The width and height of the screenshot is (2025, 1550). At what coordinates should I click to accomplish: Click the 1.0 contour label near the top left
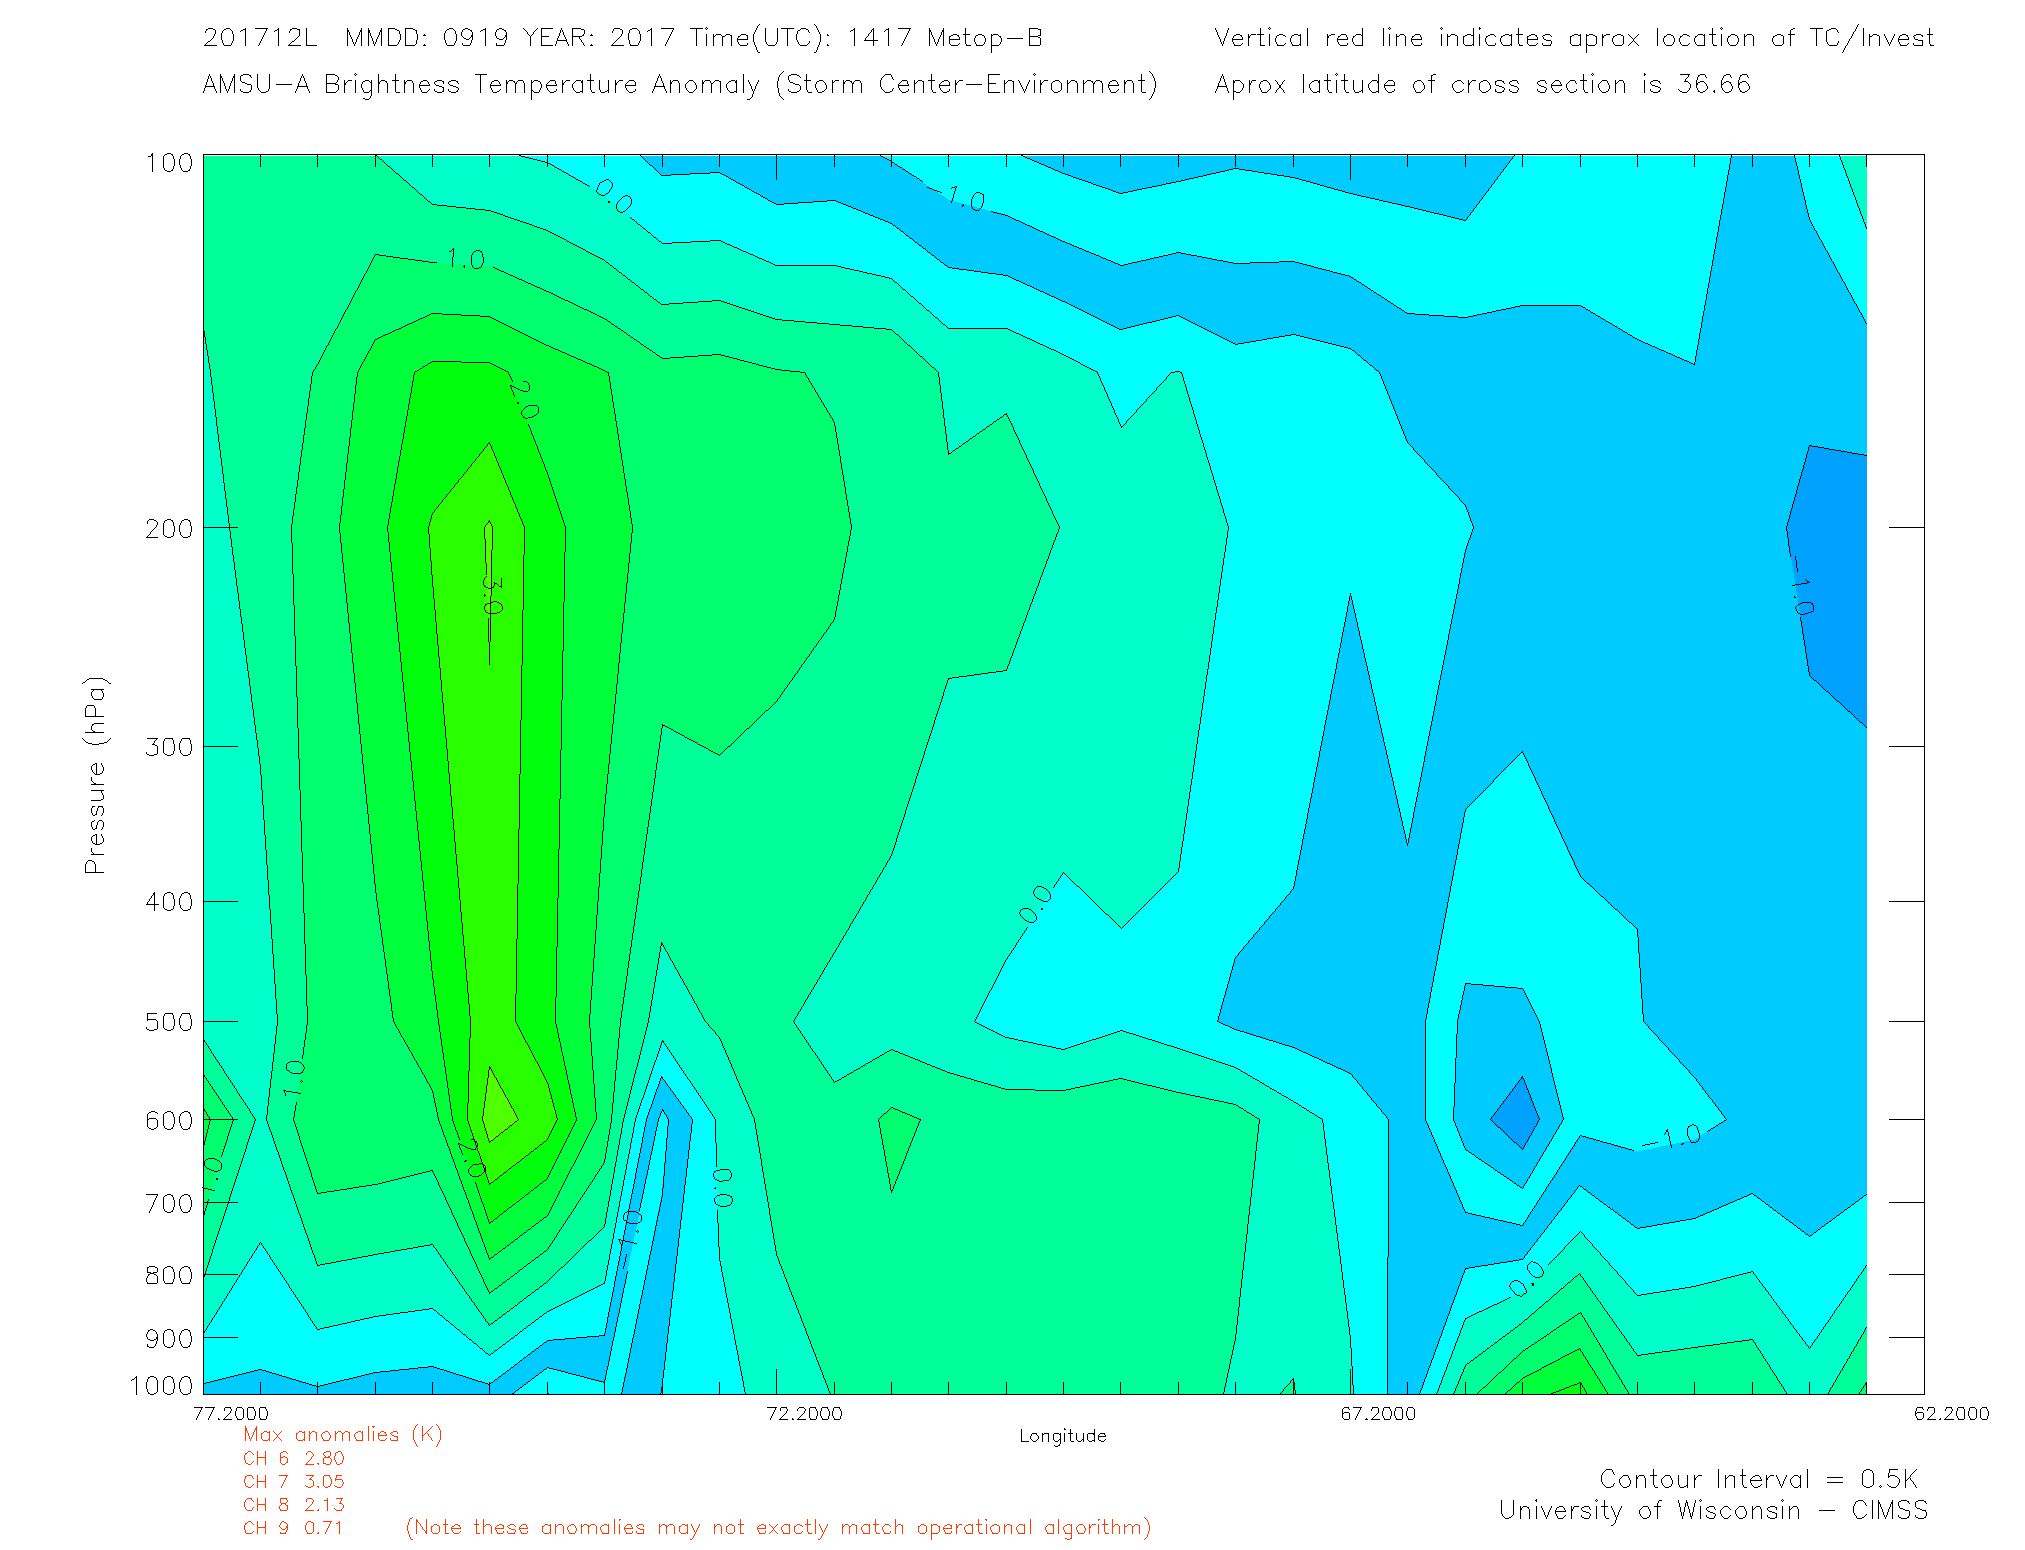point(465,260)
